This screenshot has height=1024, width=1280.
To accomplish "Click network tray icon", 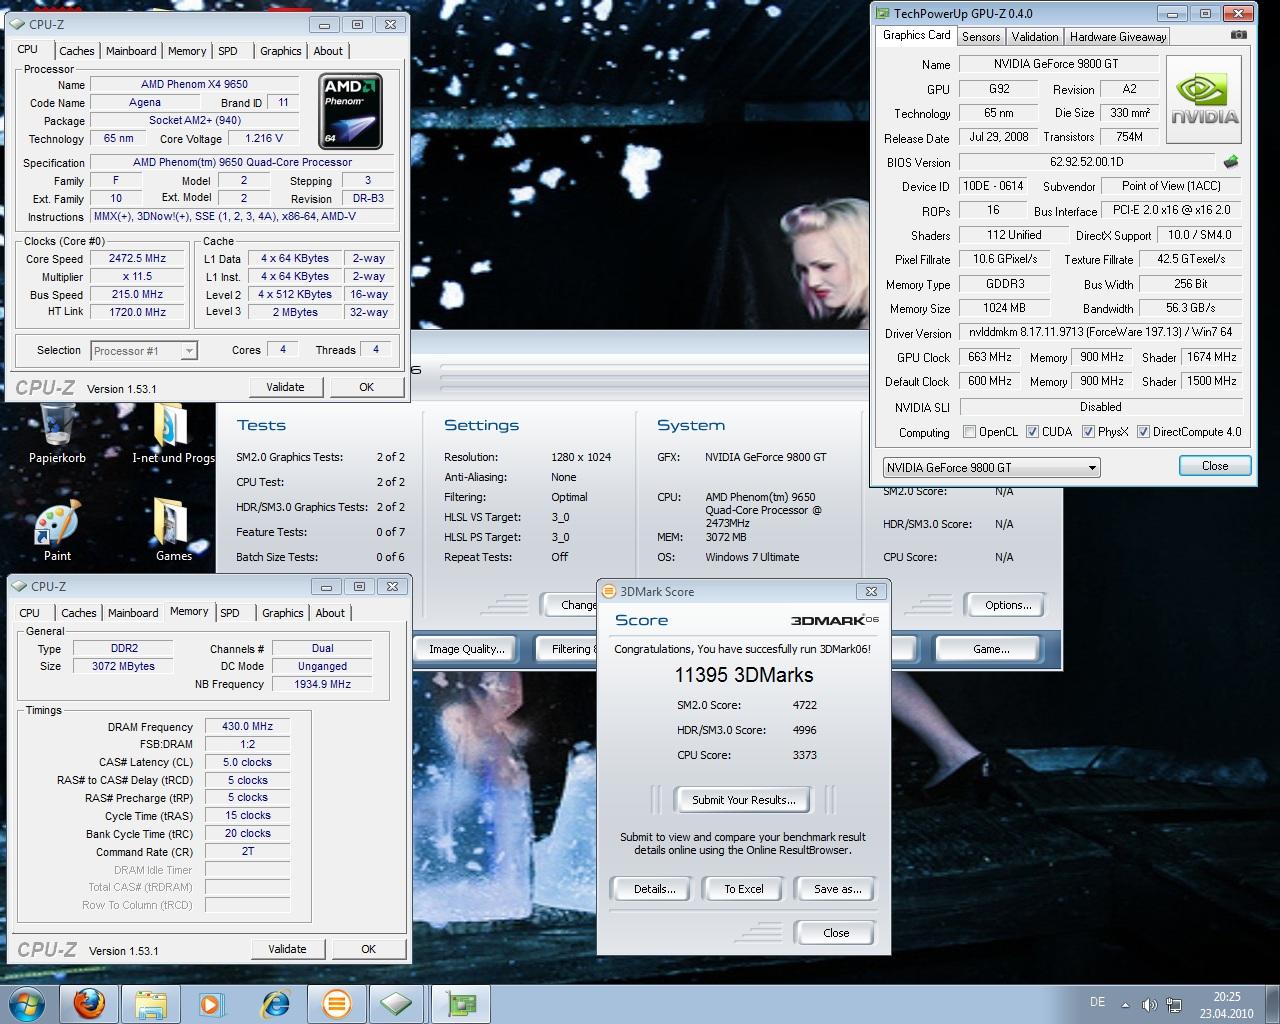I will click(1173, 1005).
